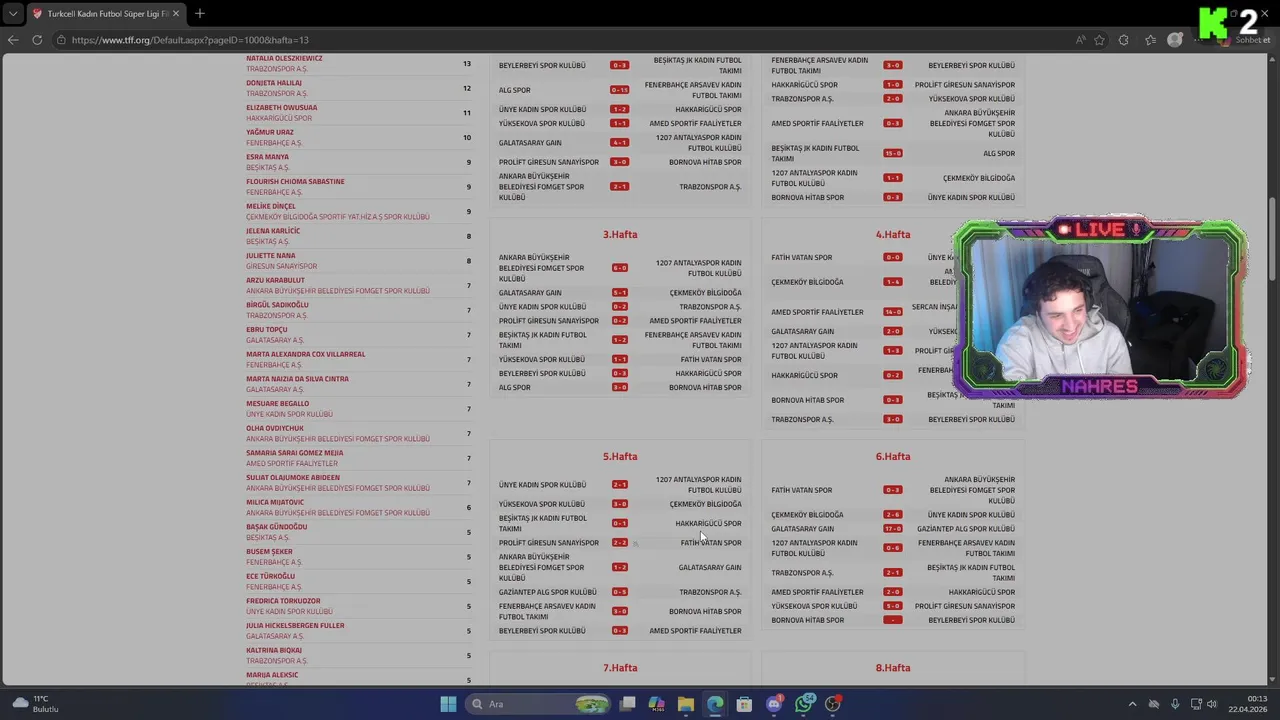Screen dimensions: 1280x720
Task: Open 6-0 score of Ankara Büyükşehir vs Antalyaspor
Action: 620,268
